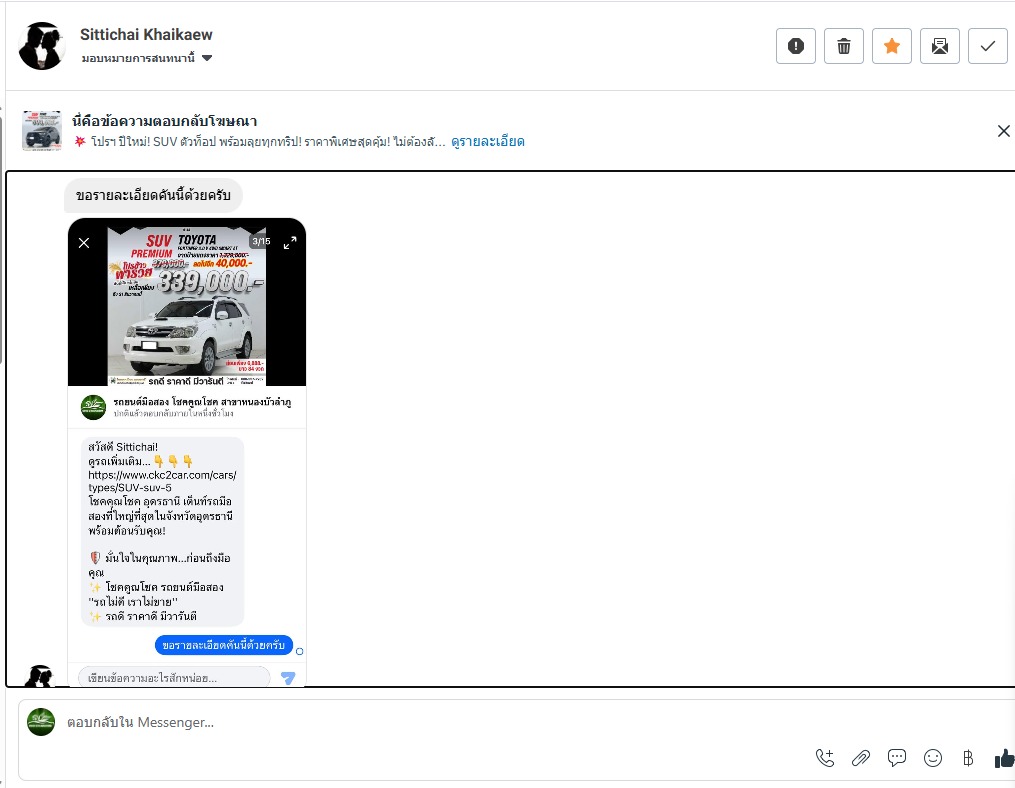
Task: Click the customer message bubble text
Action: click(153, 195)
